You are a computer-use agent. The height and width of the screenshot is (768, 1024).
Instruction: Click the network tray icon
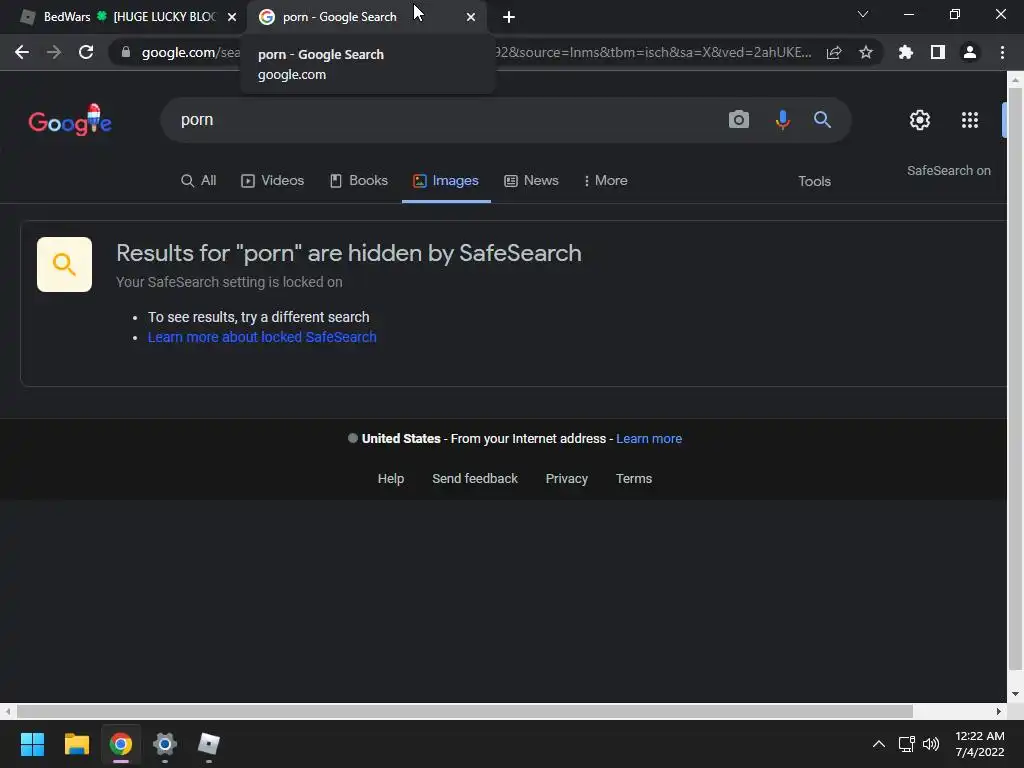[906, 744]
